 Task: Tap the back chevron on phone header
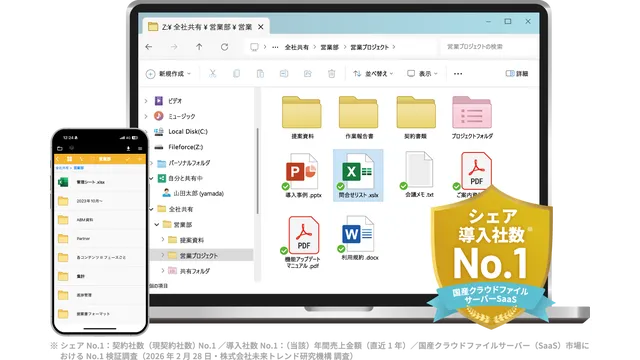(58, 159)
